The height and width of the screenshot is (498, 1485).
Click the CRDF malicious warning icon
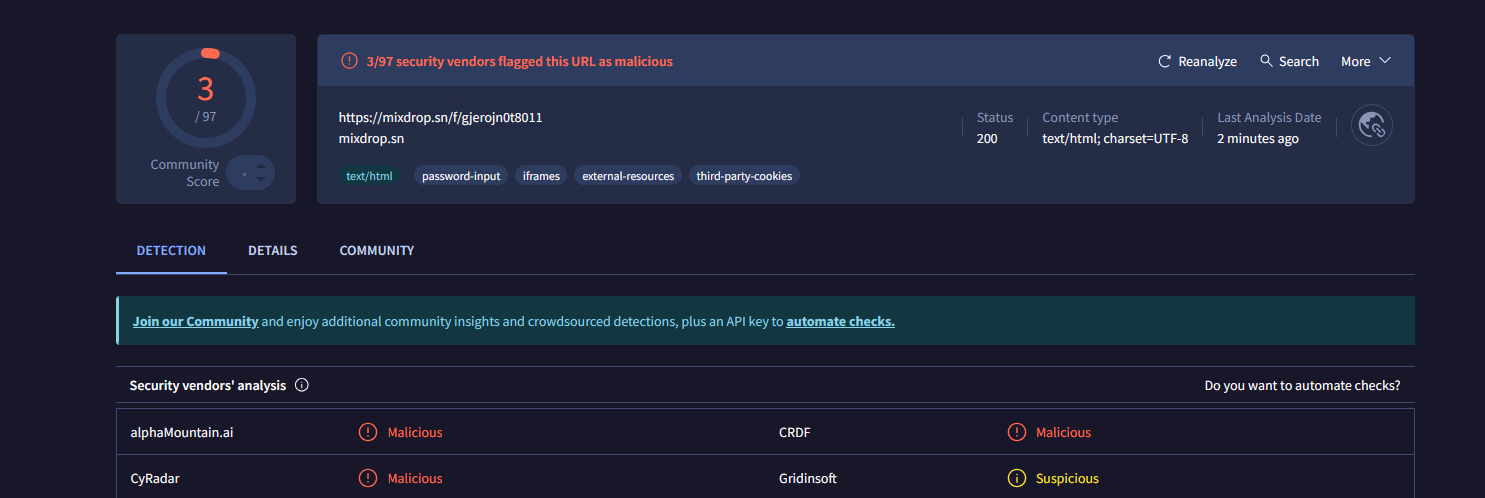(x=1016, y=432)
